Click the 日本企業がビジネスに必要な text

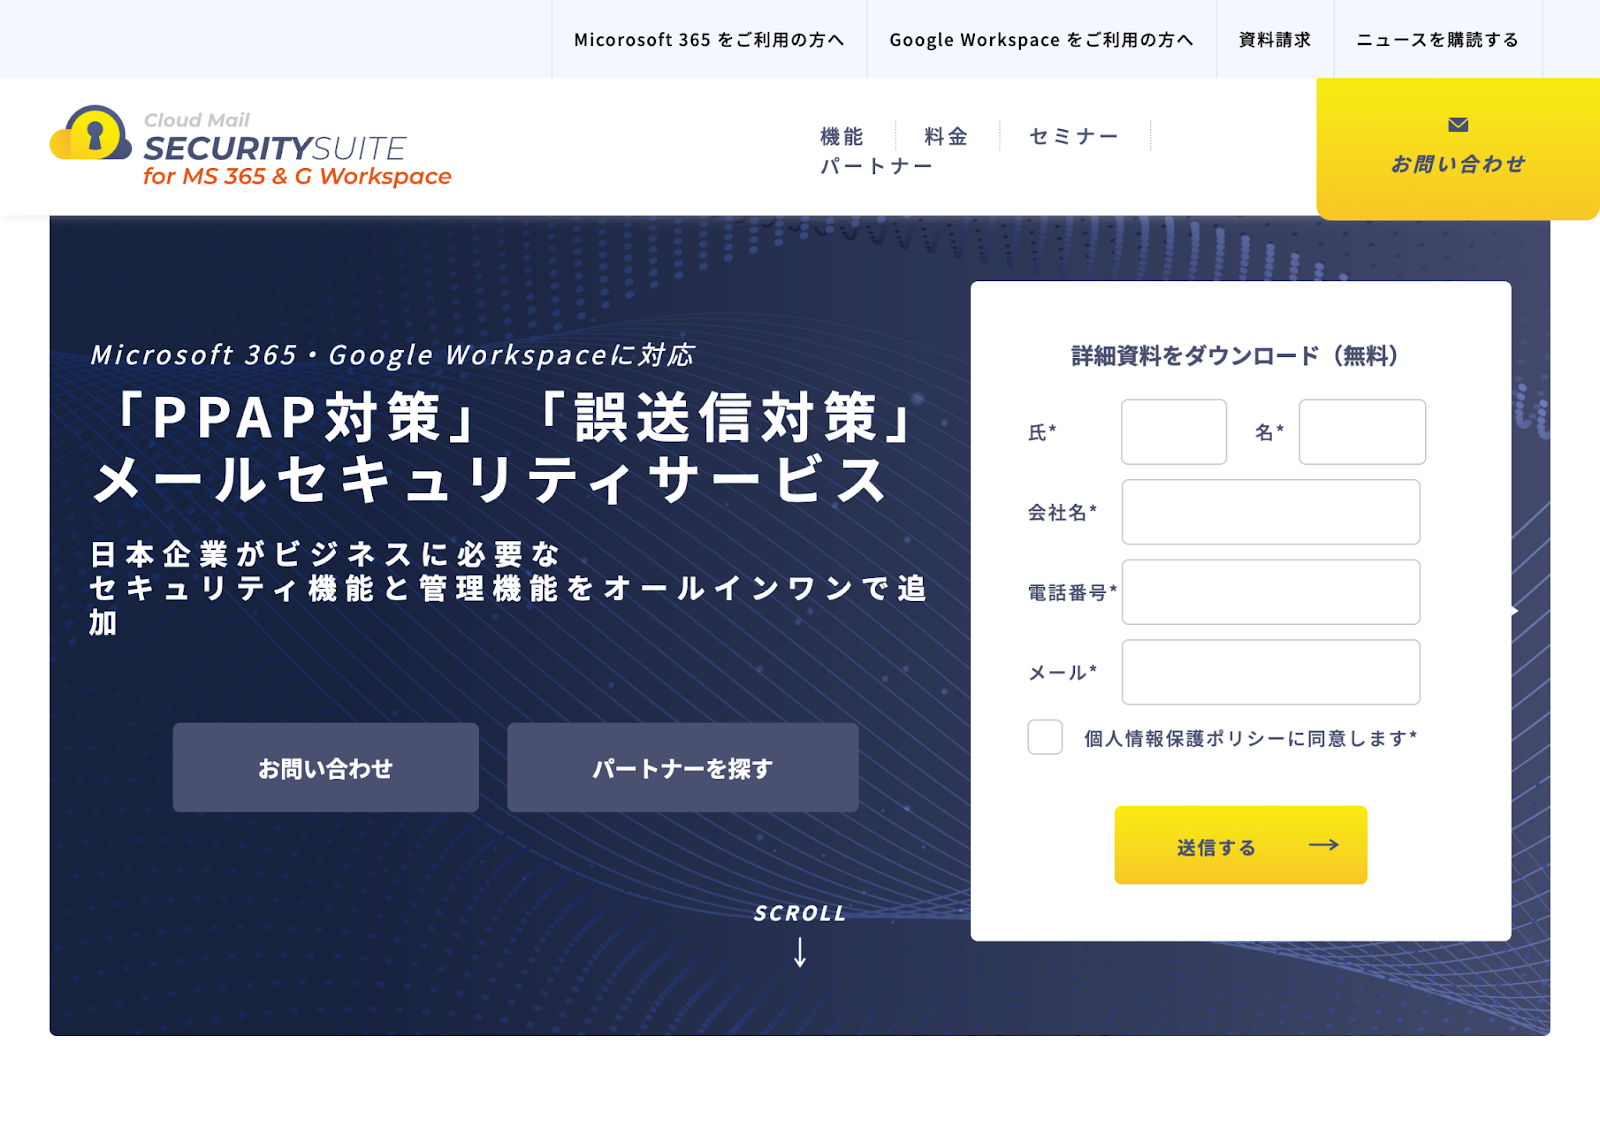(x=326, y=554)
